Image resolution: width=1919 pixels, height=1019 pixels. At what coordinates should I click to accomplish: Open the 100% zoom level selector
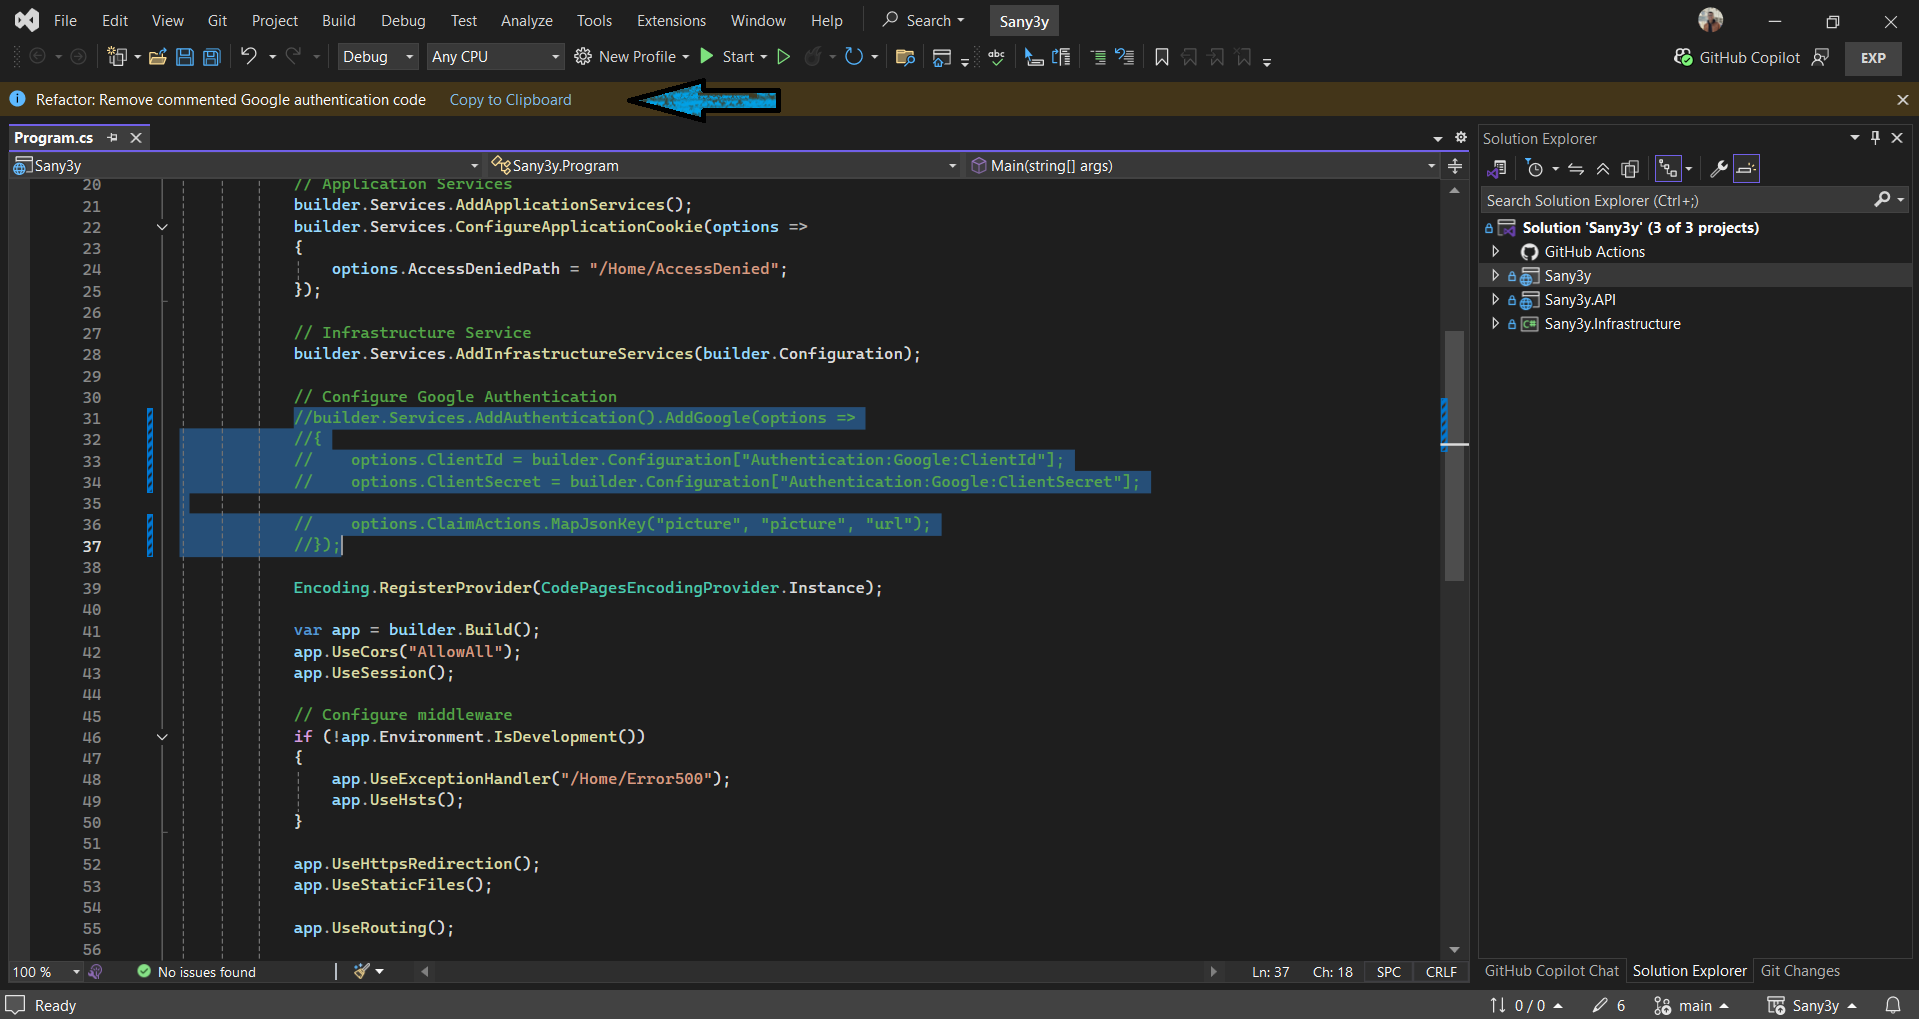(x=44, y=971)
